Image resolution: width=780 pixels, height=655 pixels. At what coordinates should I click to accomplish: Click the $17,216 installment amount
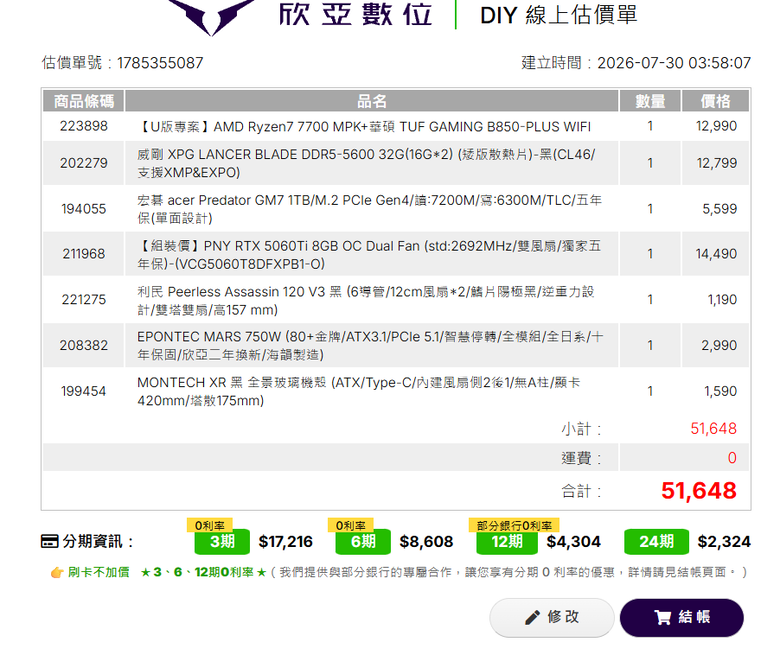point(286,542)
